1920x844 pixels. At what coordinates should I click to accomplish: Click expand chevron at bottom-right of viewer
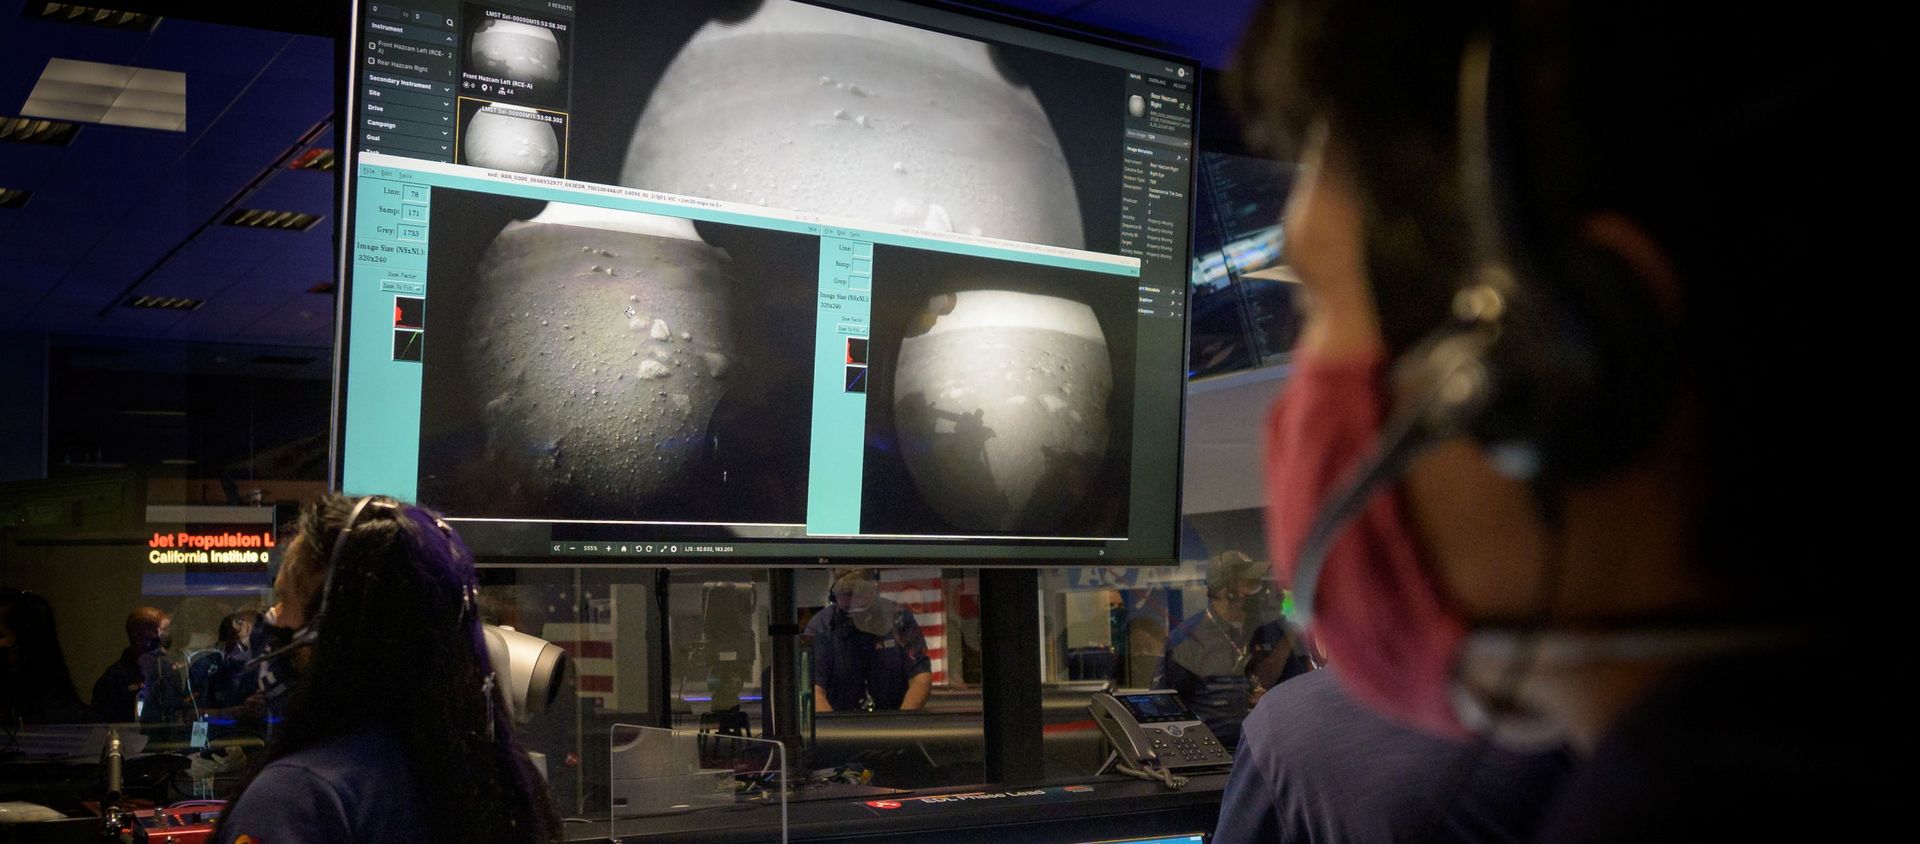pyautogui.click(x=1102, y=552)
